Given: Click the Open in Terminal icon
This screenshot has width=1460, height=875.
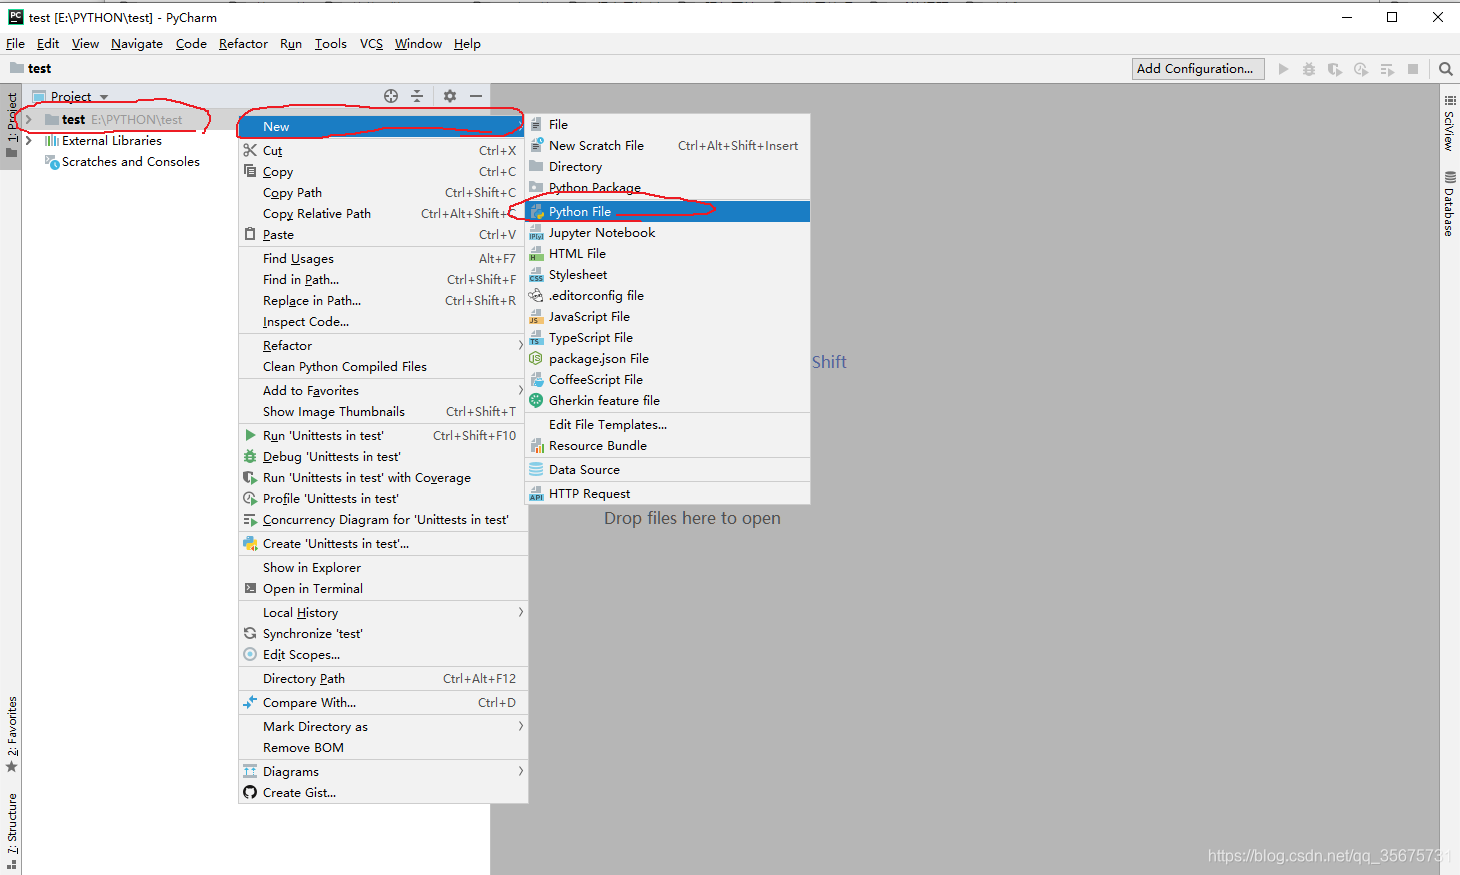Looking at the screenshot, I should (x=250, y=588).
